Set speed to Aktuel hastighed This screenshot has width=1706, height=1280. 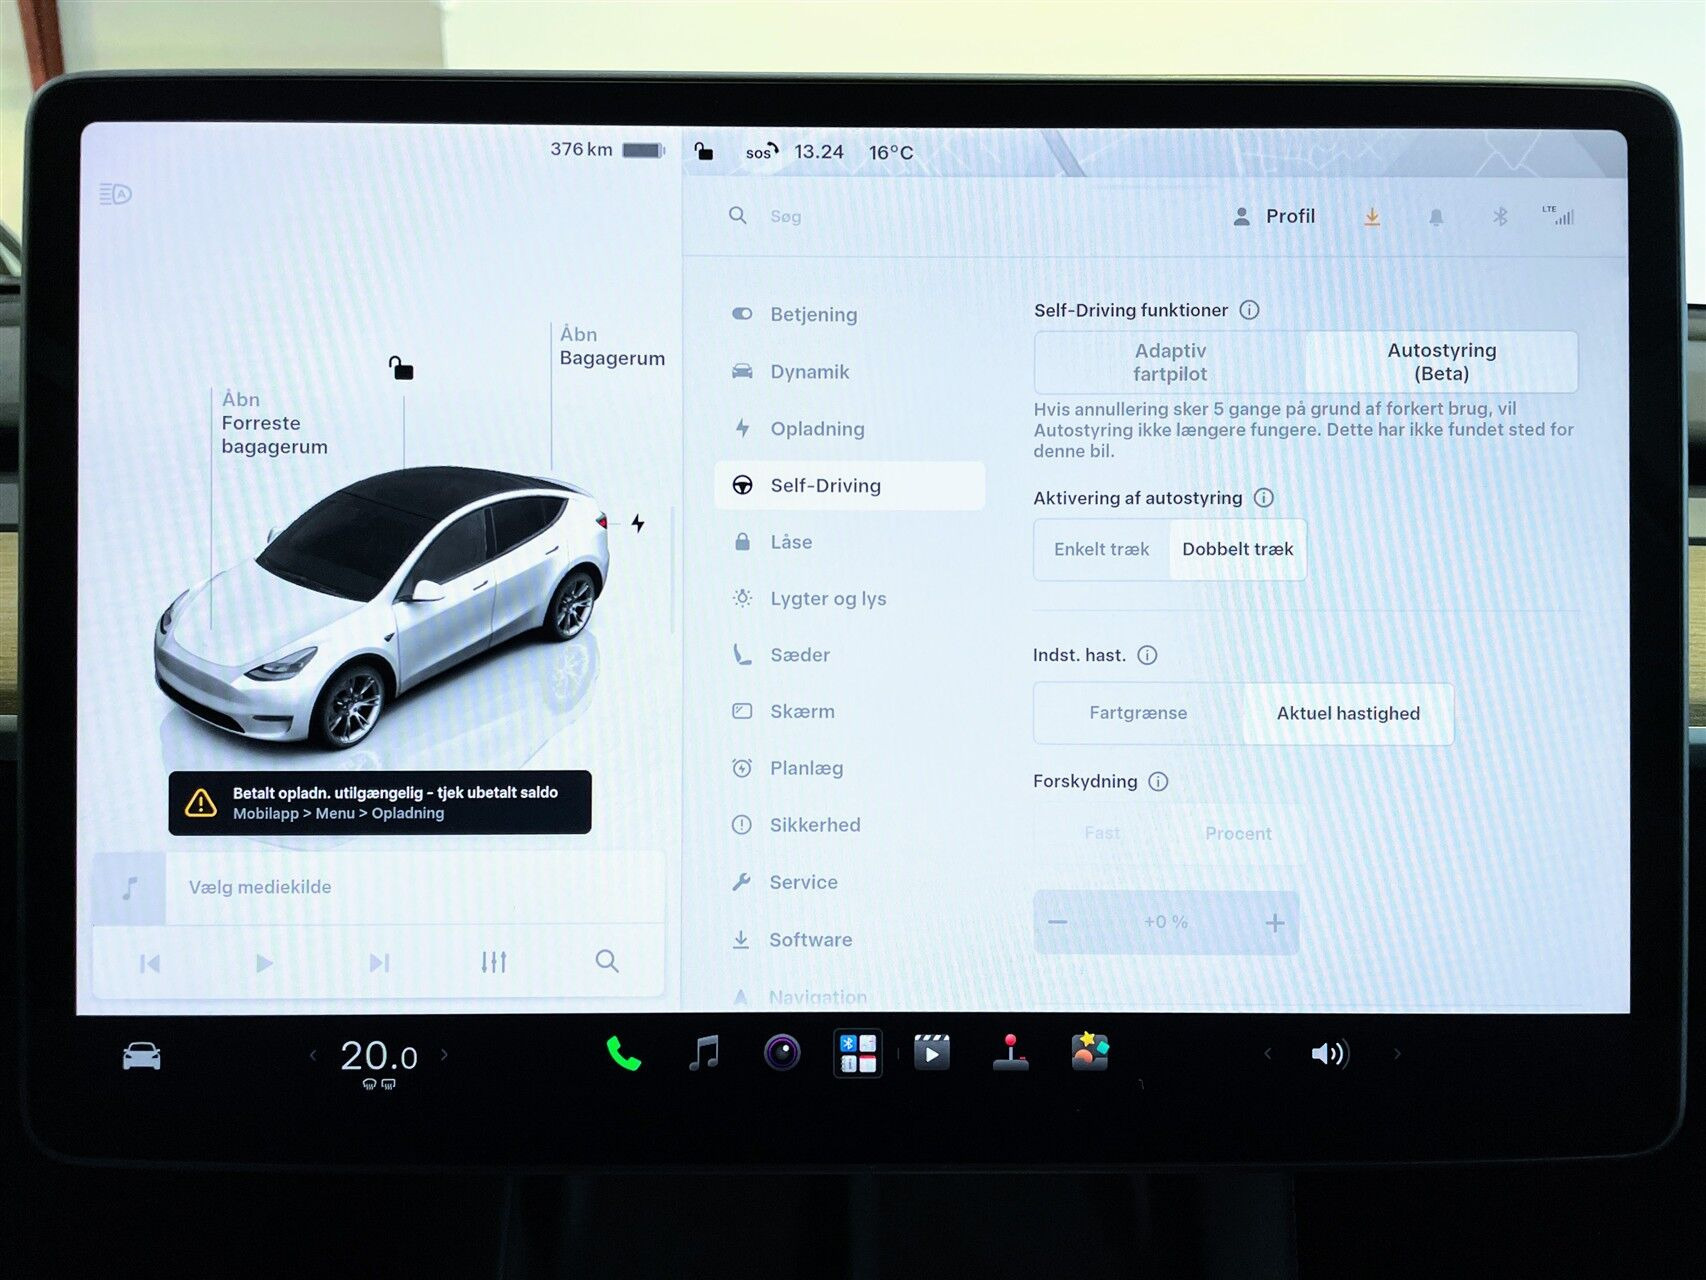pos(1348,713)
